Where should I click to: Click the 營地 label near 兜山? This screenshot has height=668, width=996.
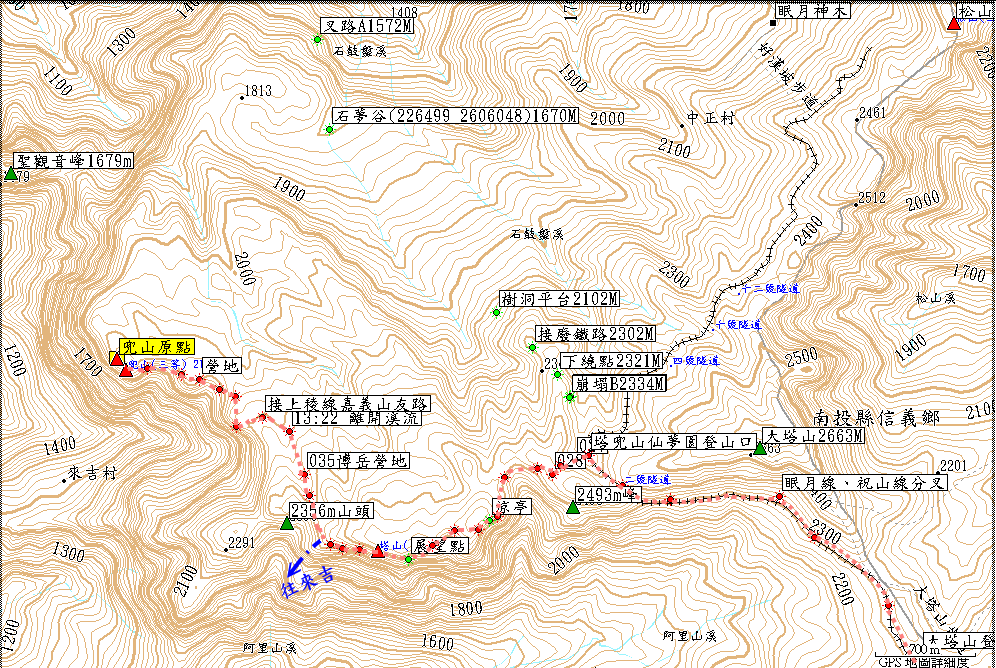coord(222,366)
